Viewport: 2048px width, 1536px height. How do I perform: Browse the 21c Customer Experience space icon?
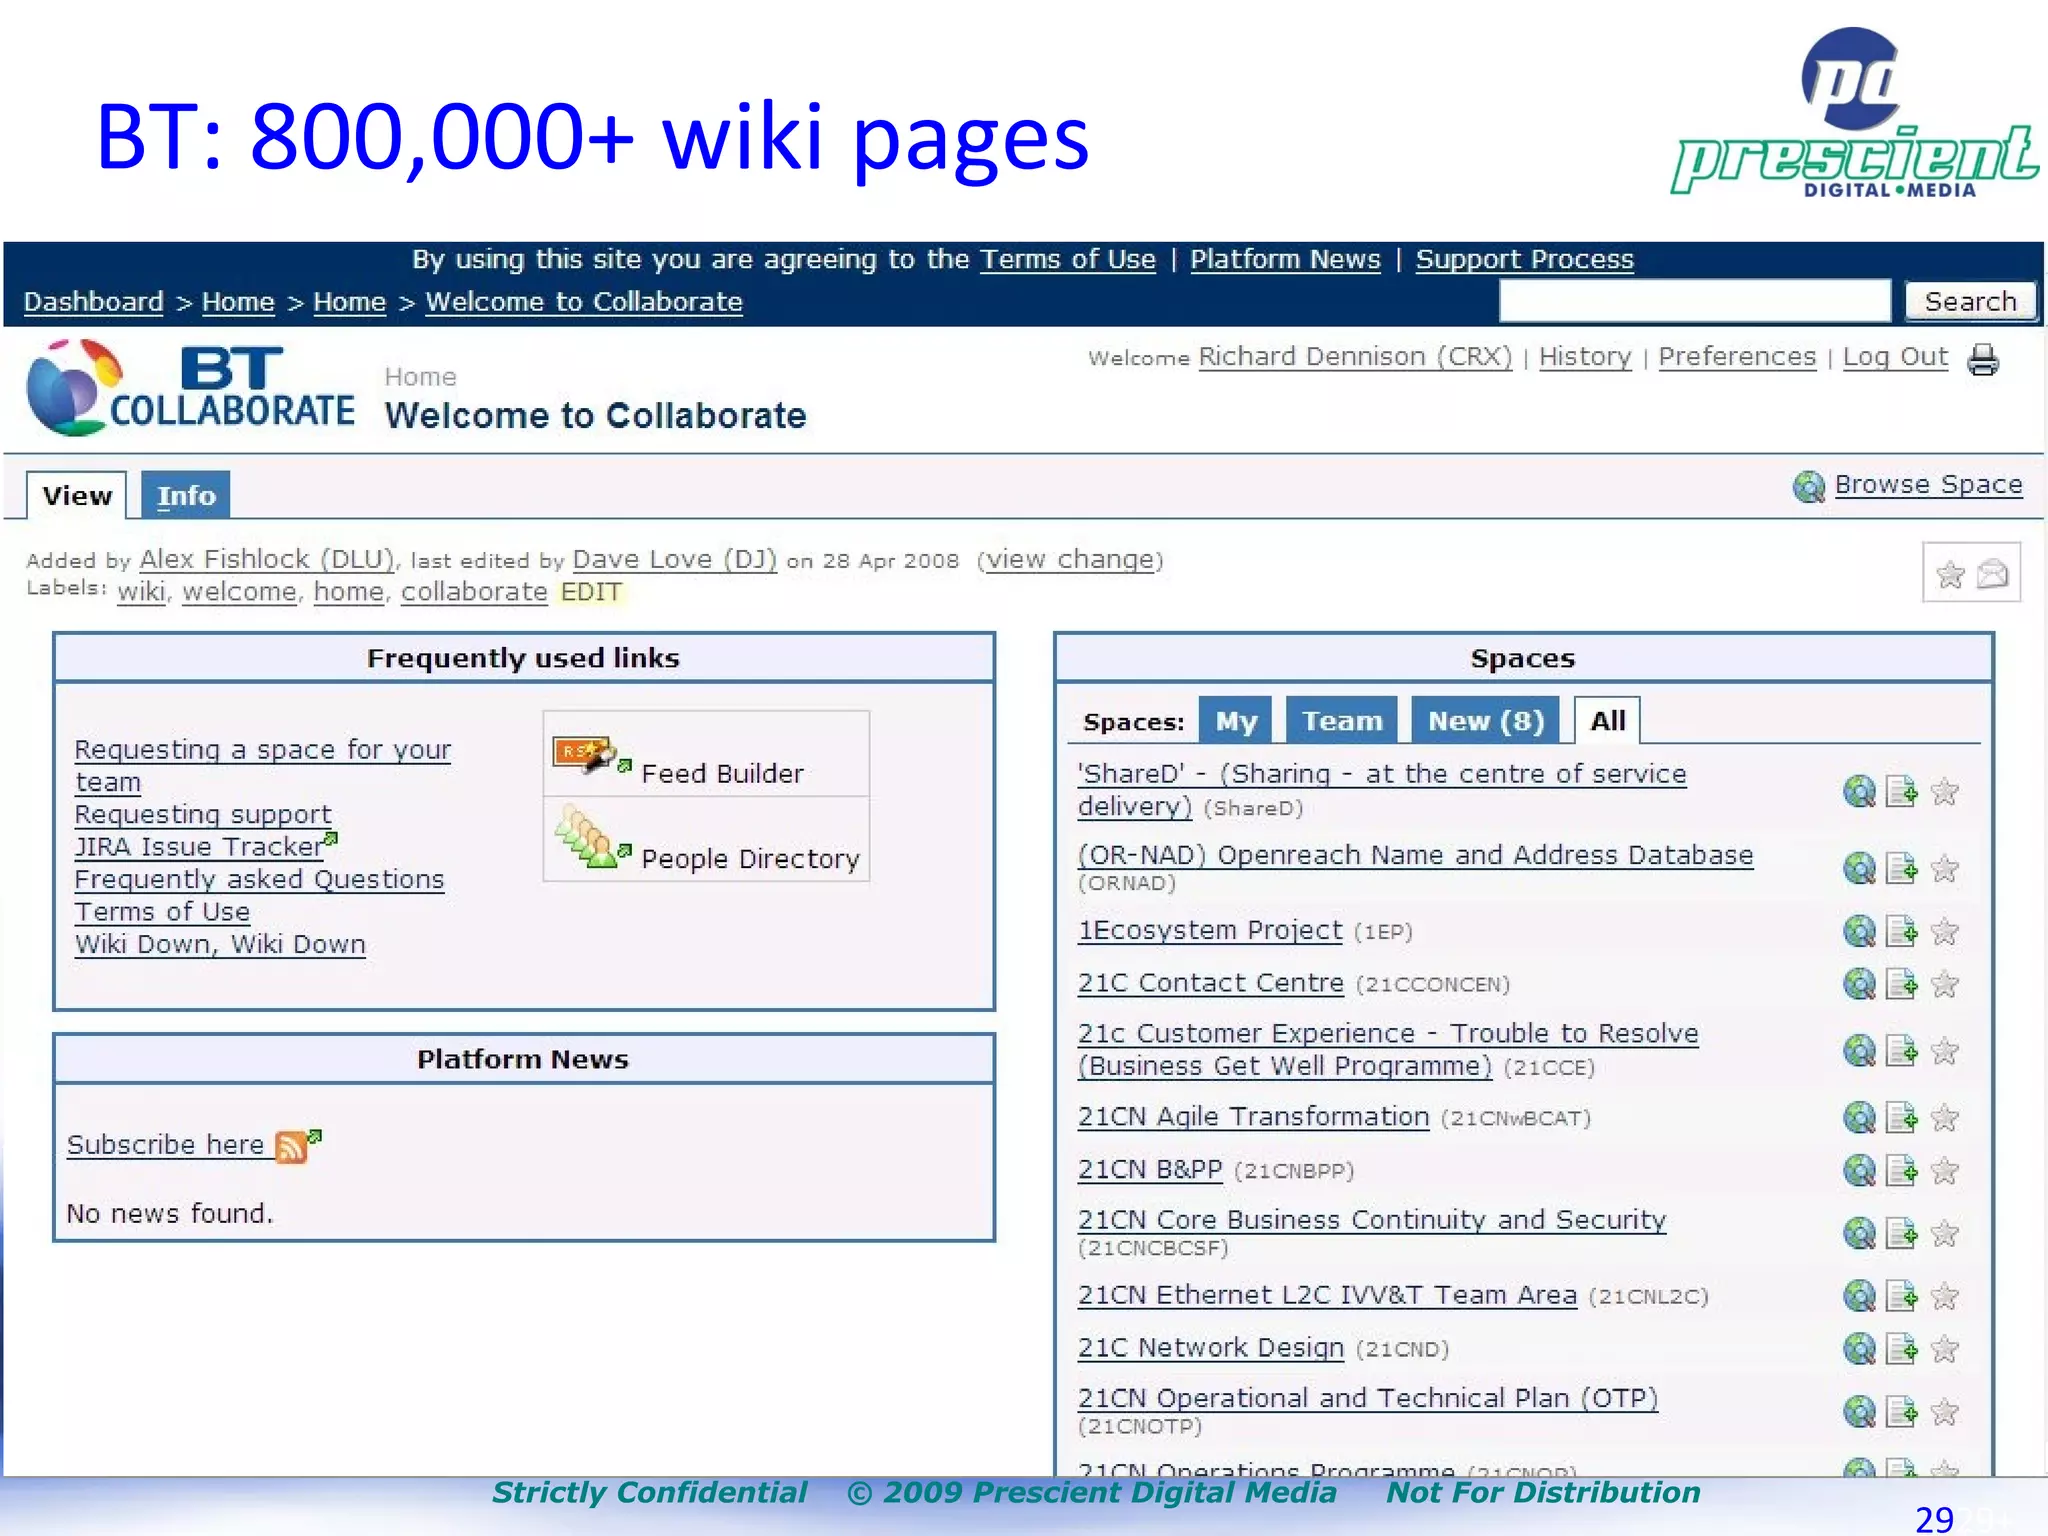coord(1859,1050)
